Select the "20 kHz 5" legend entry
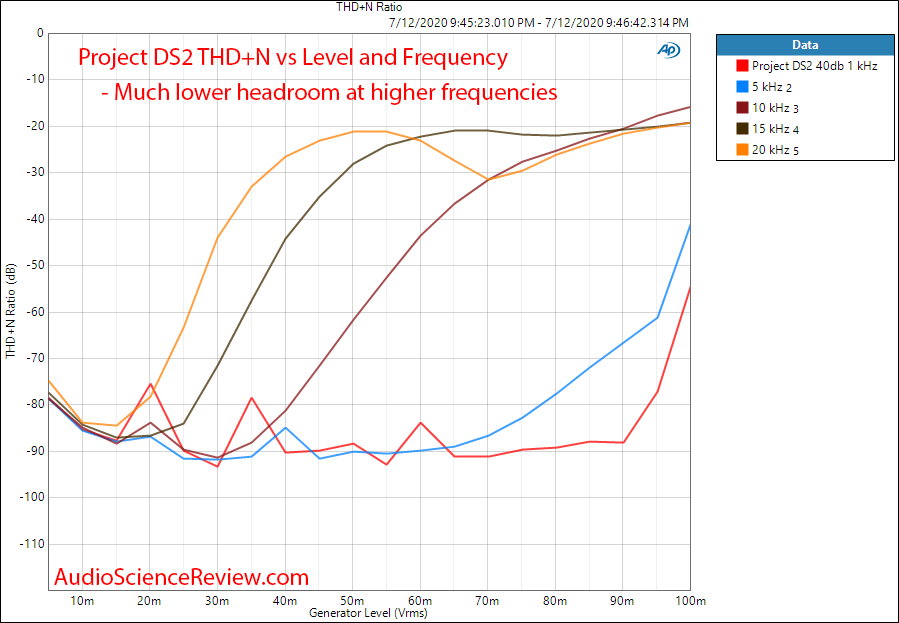This screenshot has height=623, width=899. [x=768, y=150]
